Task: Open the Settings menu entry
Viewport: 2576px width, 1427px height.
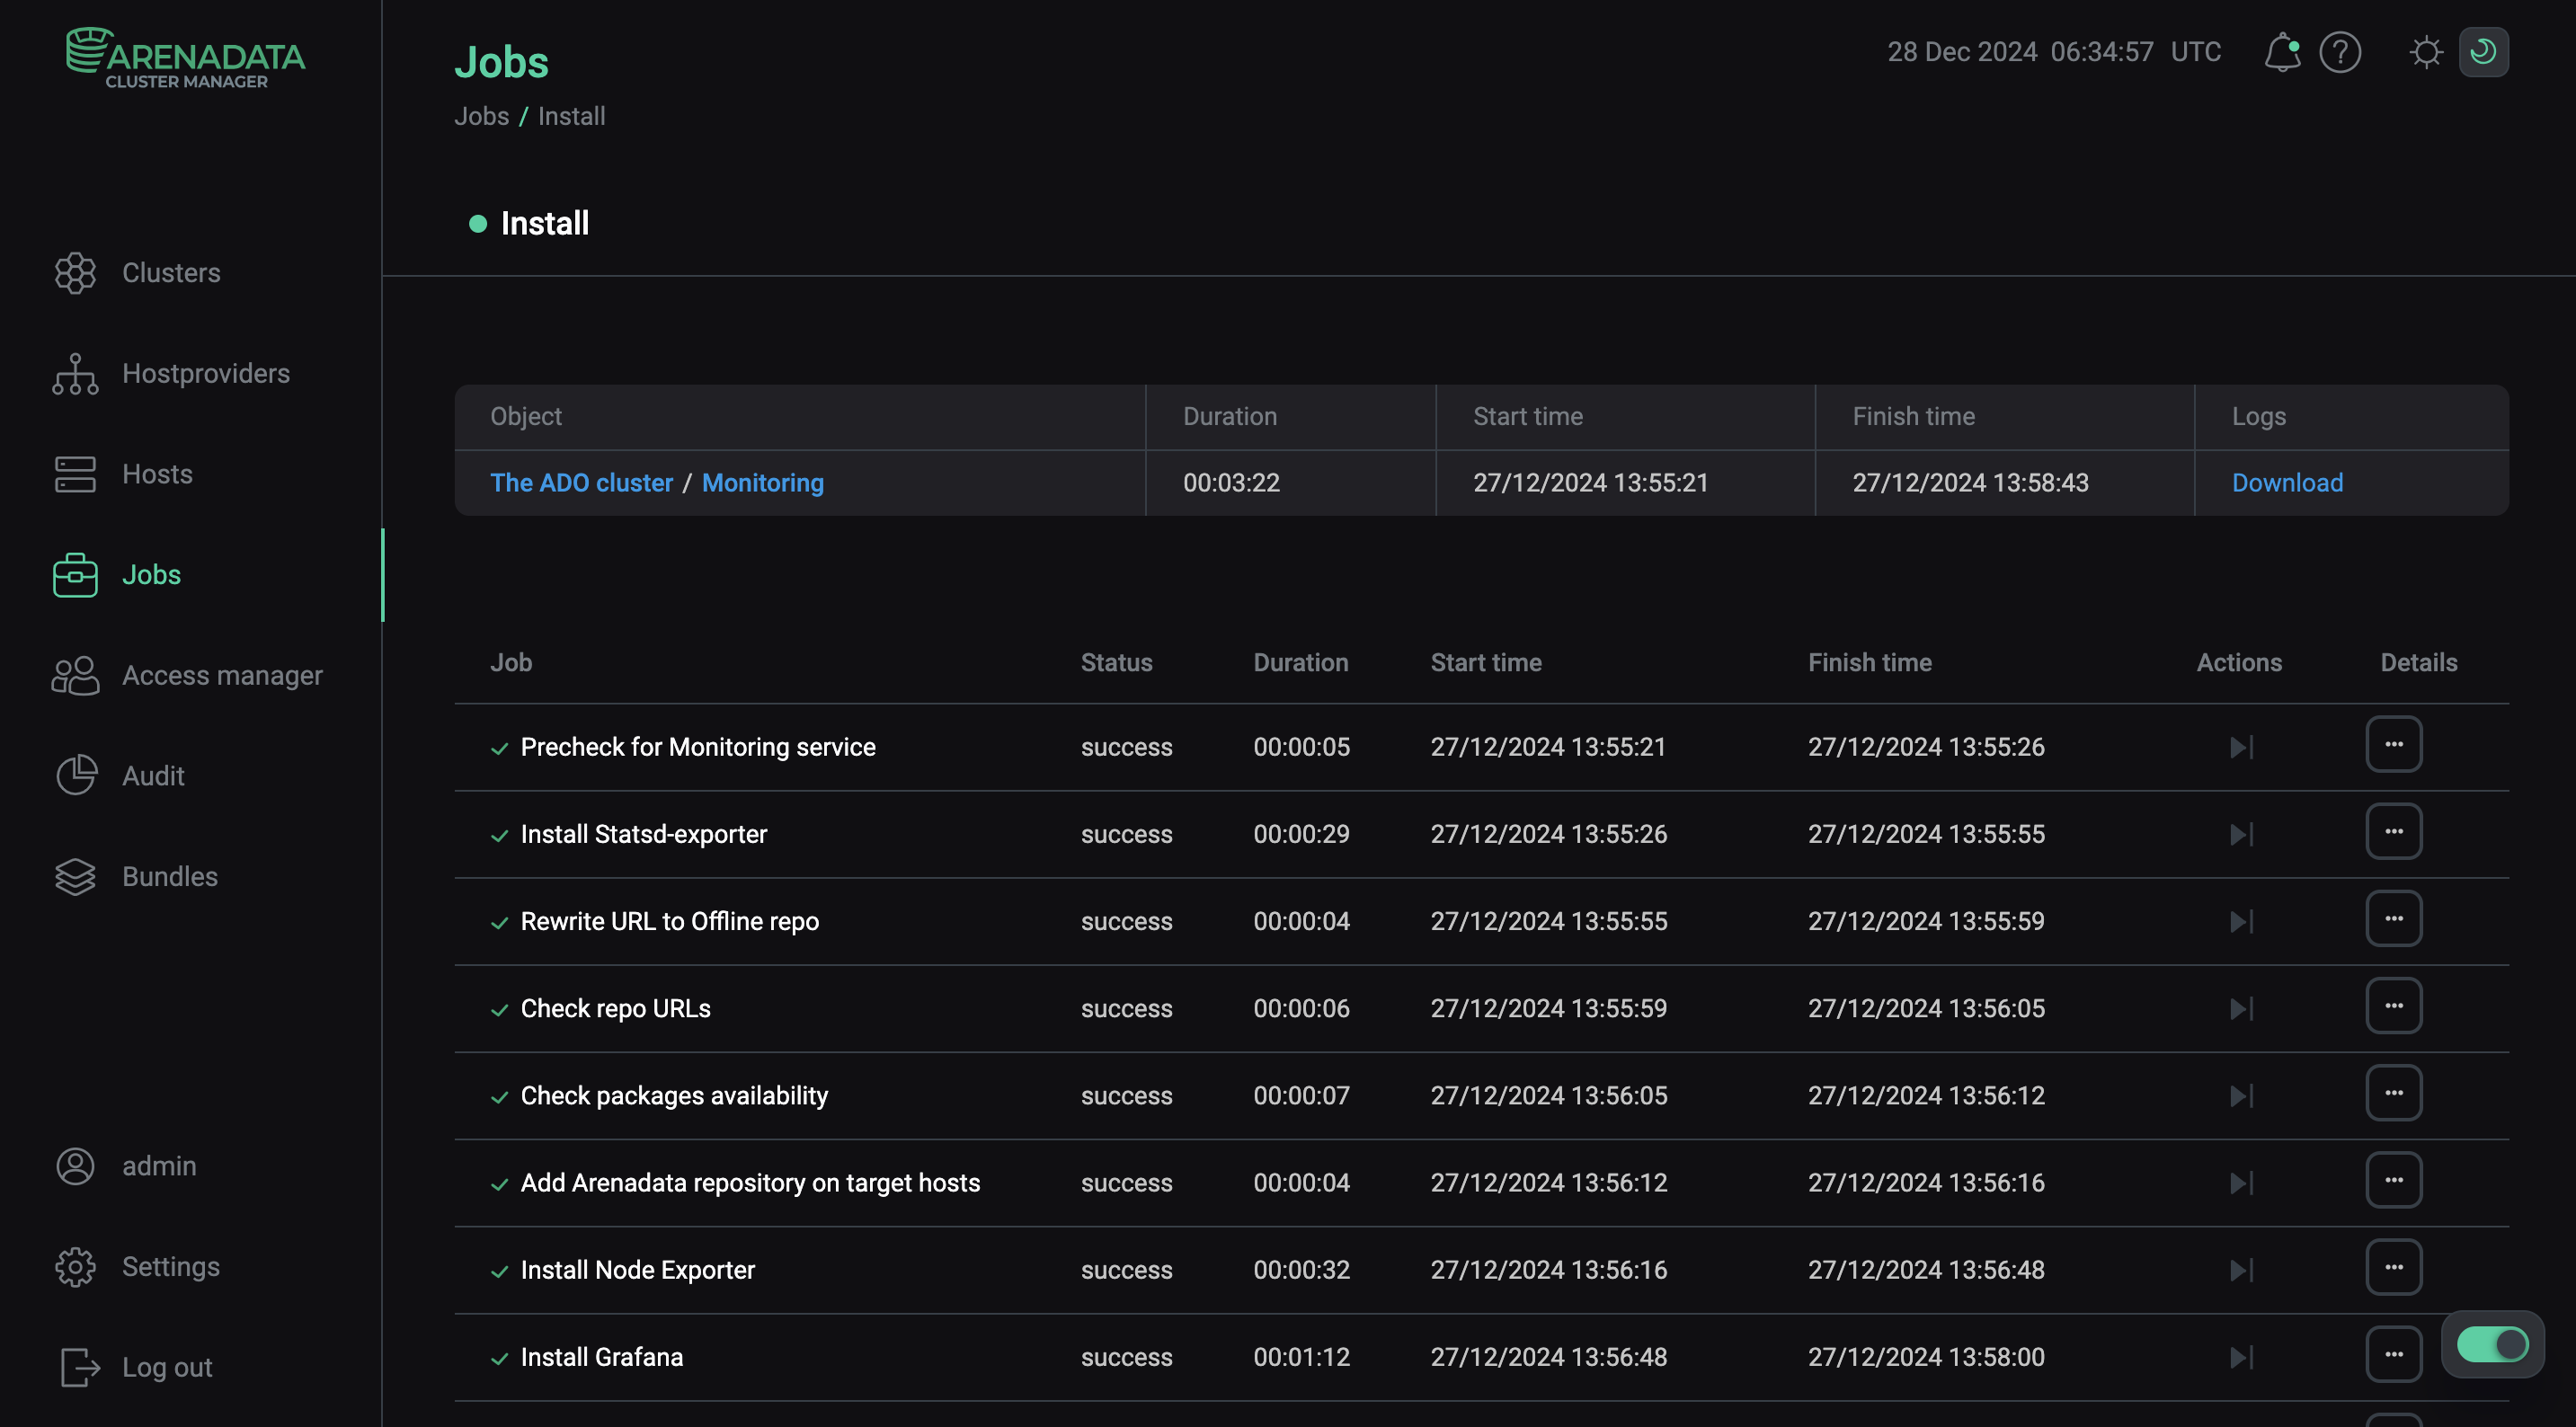Action: pos(171,1266)
